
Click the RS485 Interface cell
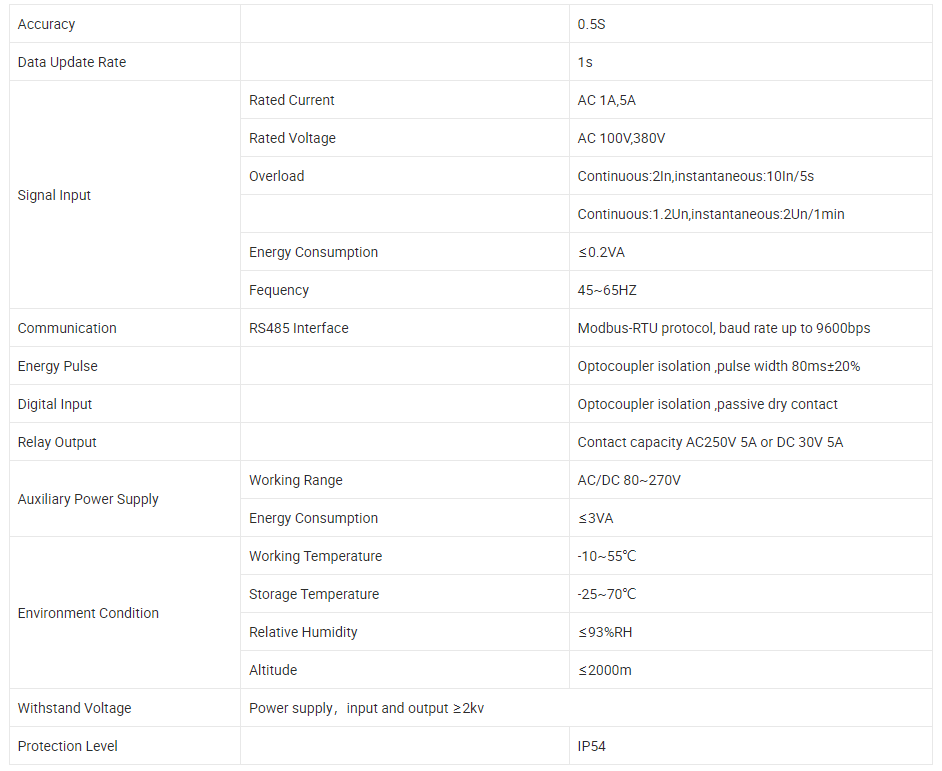click(x=405, y=328)
